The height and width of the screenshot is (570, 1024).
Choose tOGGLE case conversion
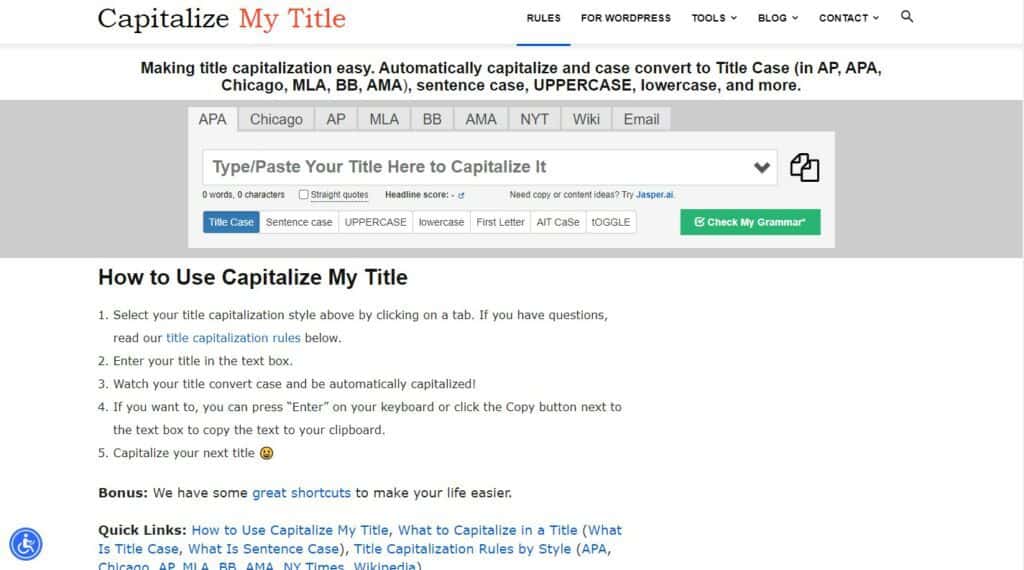611,222
